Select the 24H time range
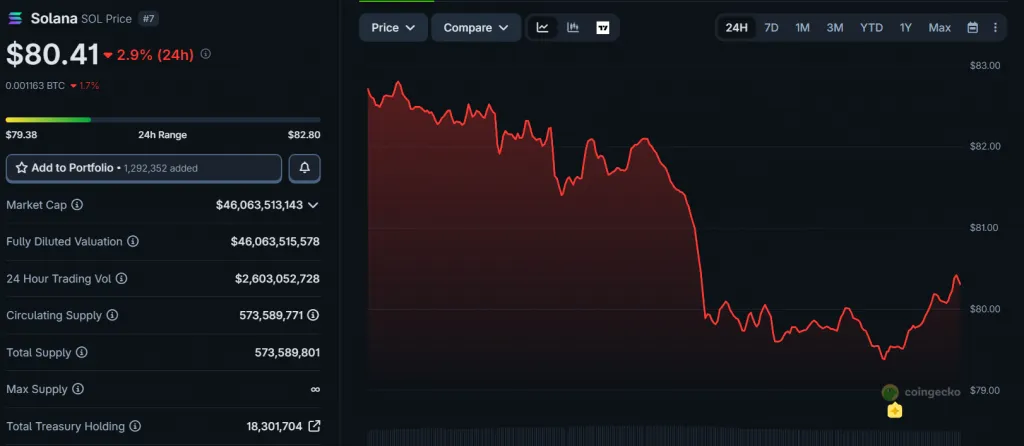1024x446 pixels. point(737,27)
